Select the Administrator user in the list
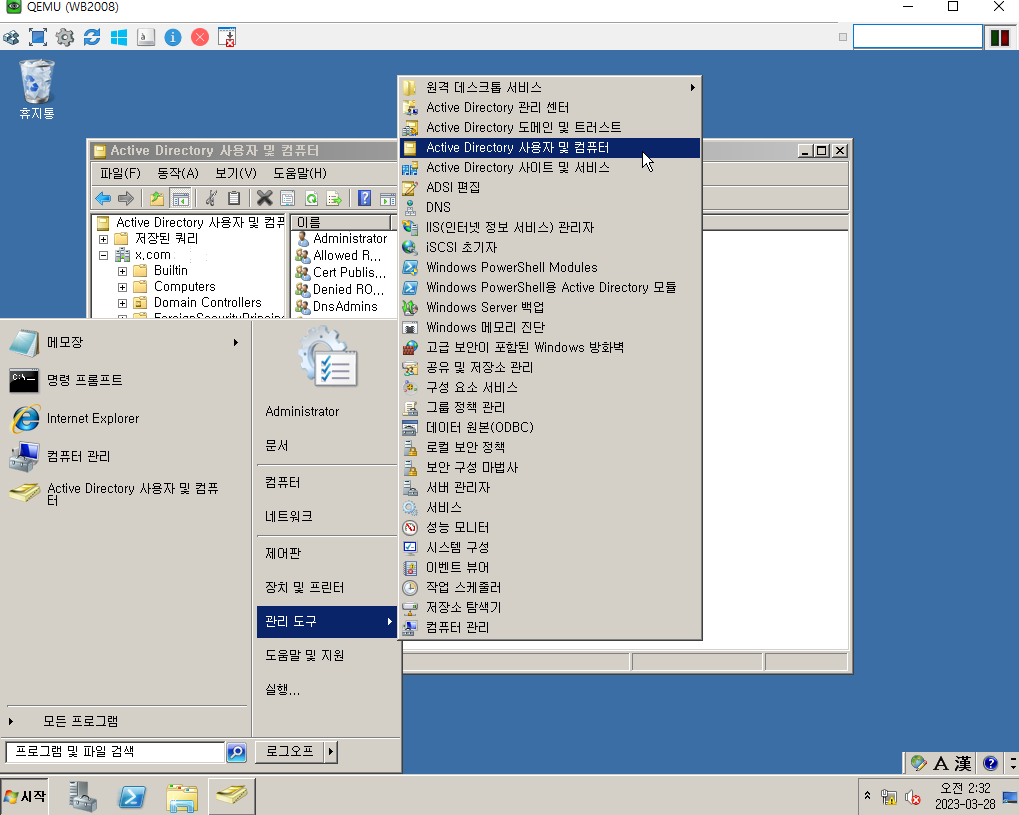 (x=350, y=239)
